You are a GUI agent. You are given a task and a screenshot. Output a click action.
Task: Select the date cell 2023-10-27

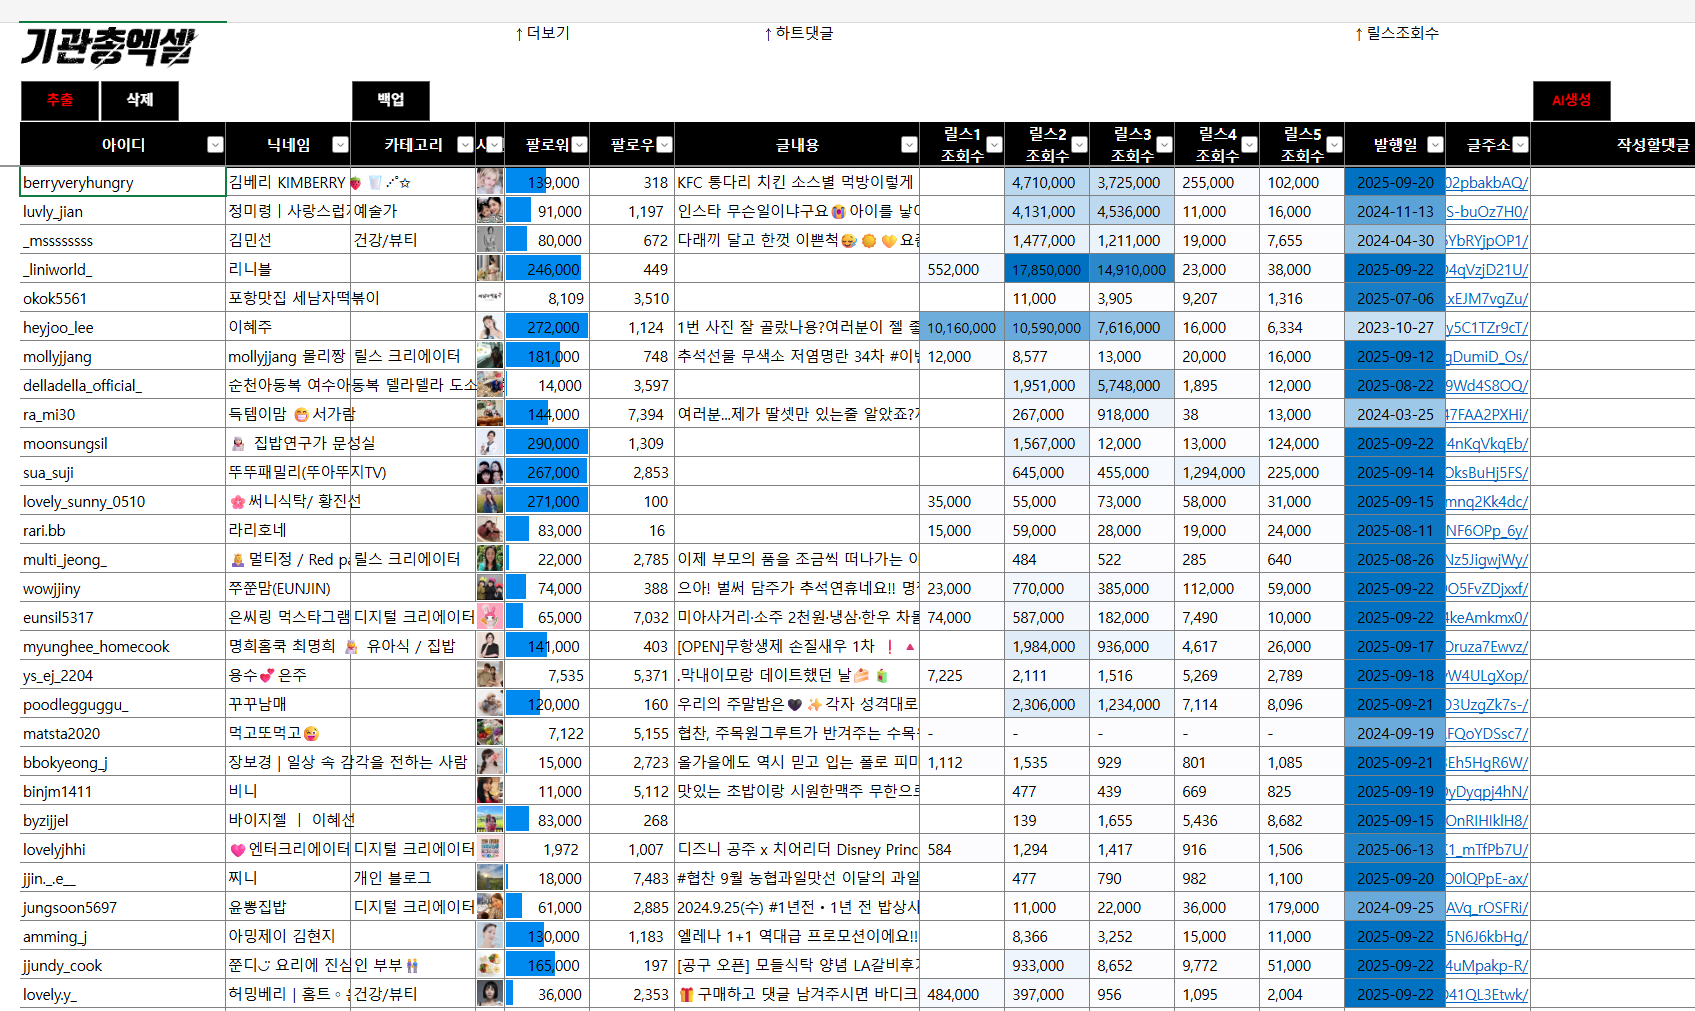(1395, 328)
